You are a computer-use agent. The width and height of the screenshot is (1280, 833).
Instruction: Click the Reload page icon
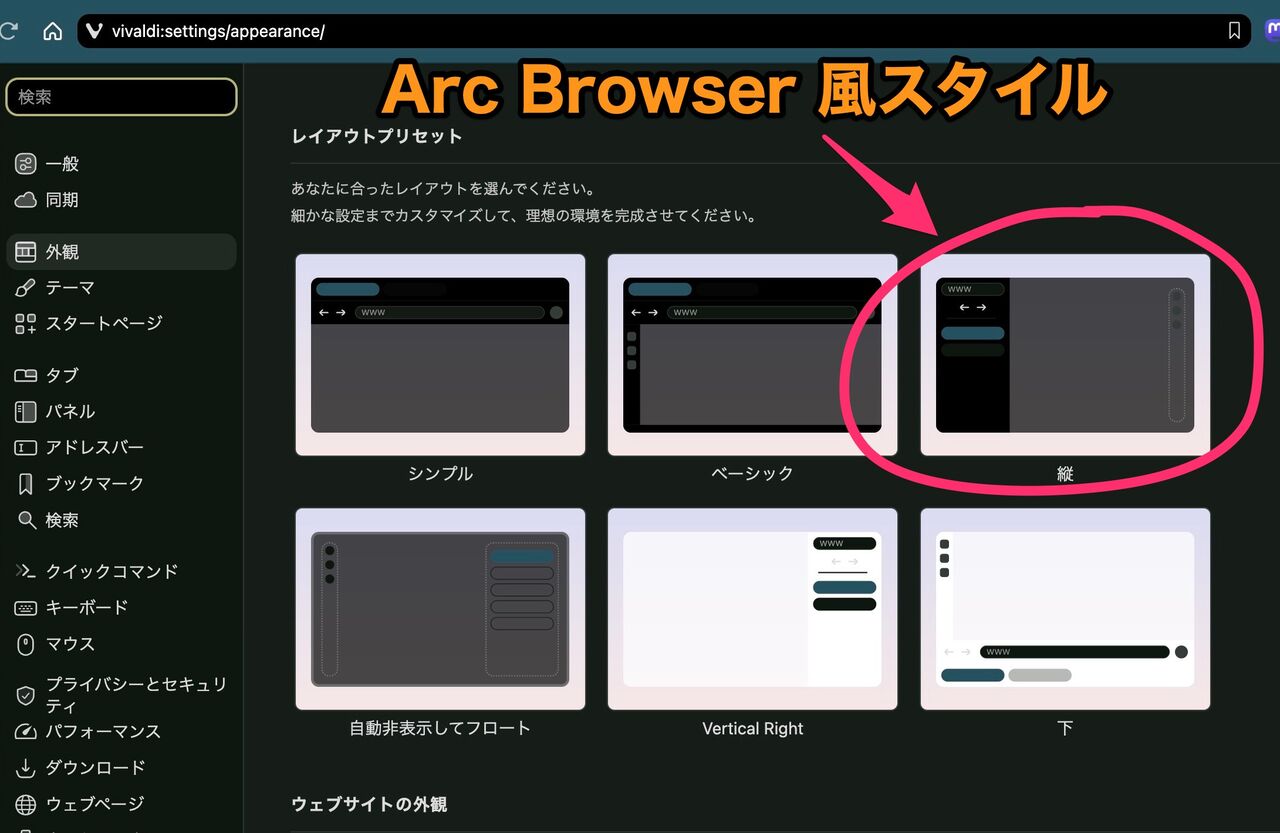(8, 31)
